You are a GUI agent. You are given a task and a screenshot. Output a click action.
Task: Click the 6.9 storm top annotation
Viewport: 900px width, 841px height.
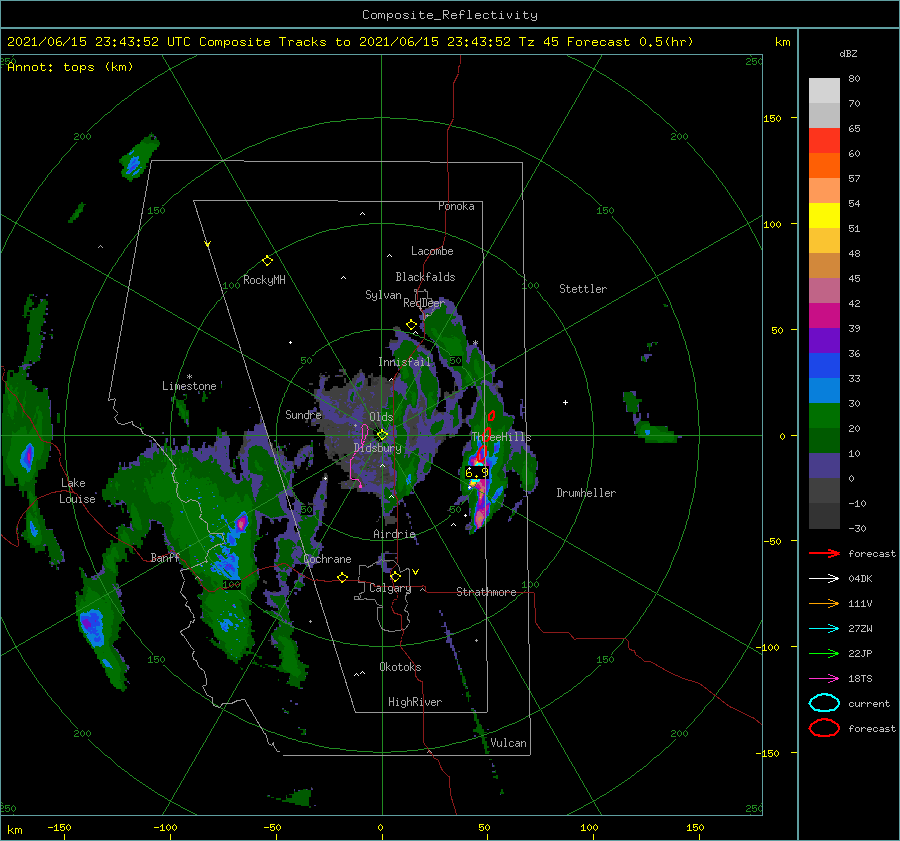click(476, 472)
